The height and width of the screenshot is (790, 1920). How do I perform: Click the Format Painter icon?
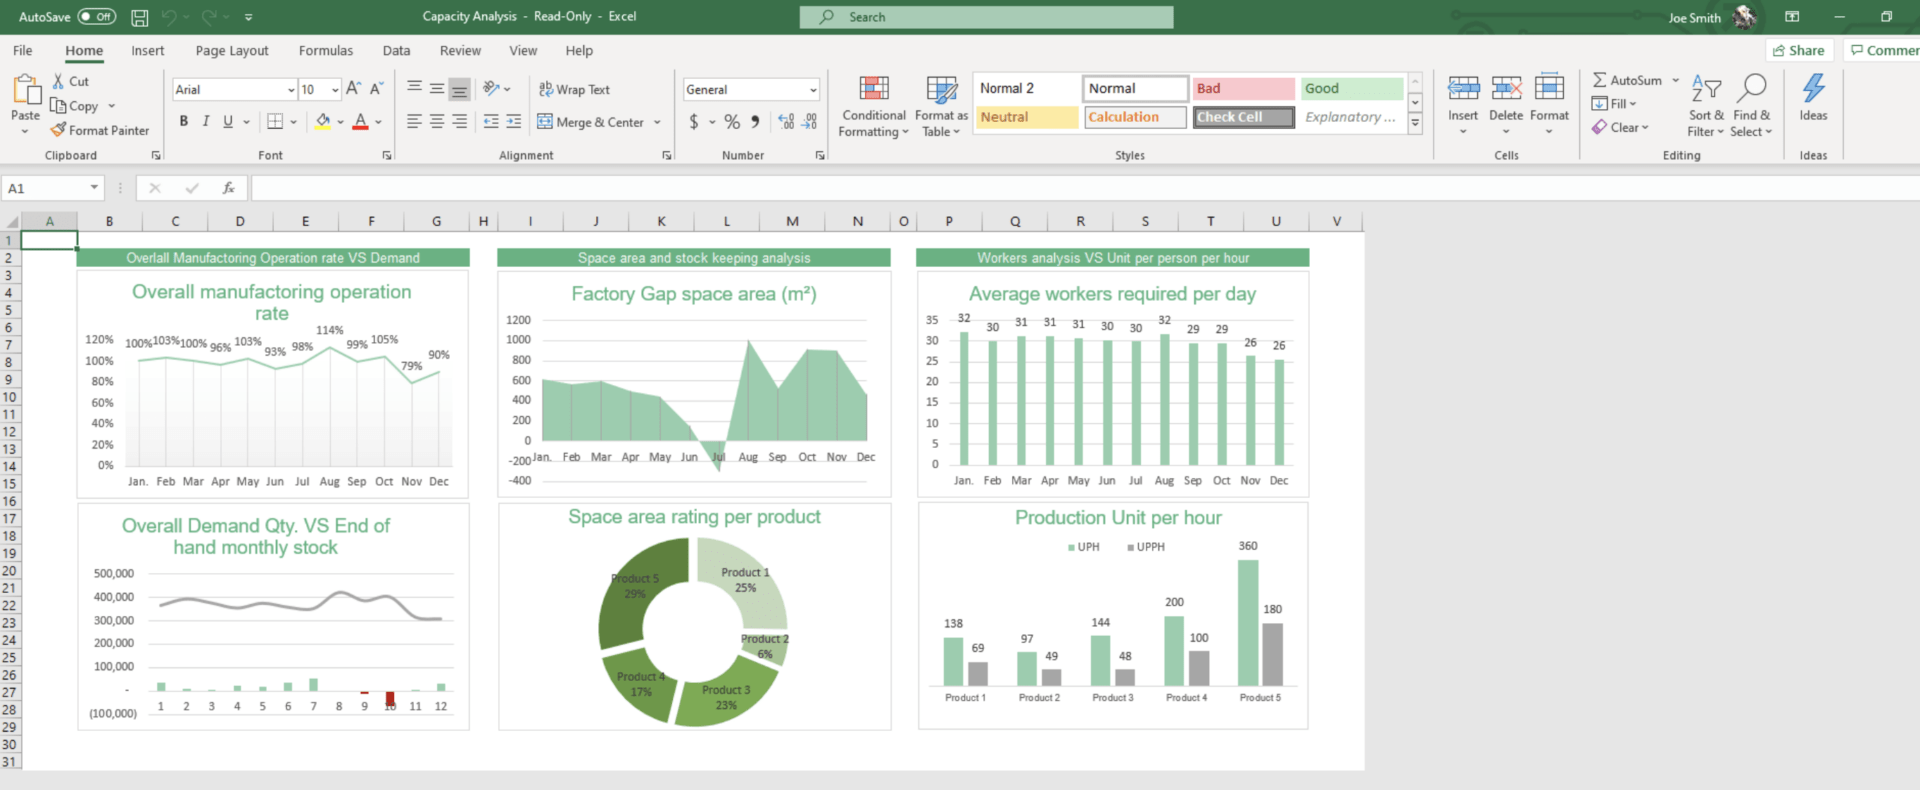pos(59,130)
